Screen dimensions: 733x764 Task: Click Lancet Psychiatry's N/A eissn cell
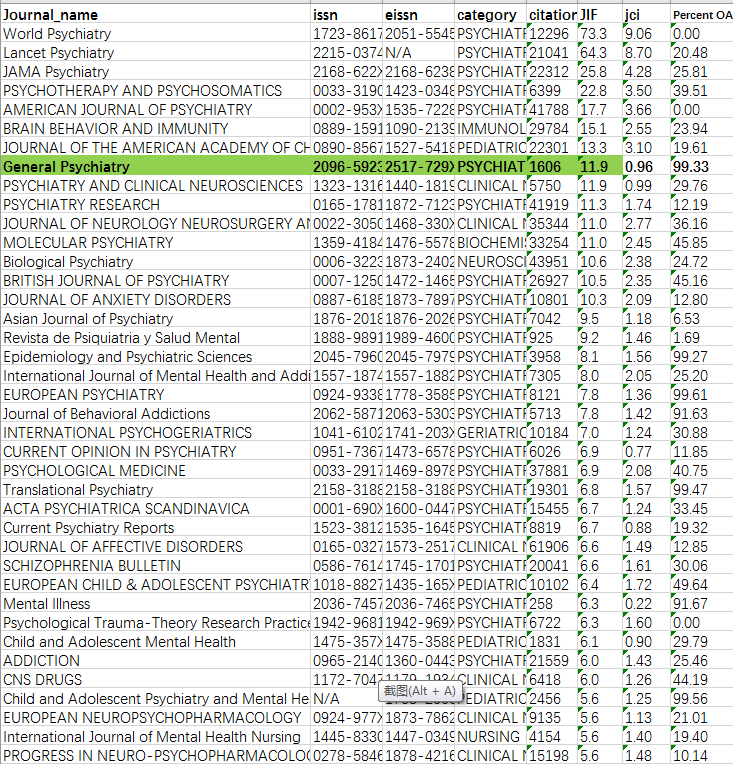[x=417, y=52]
